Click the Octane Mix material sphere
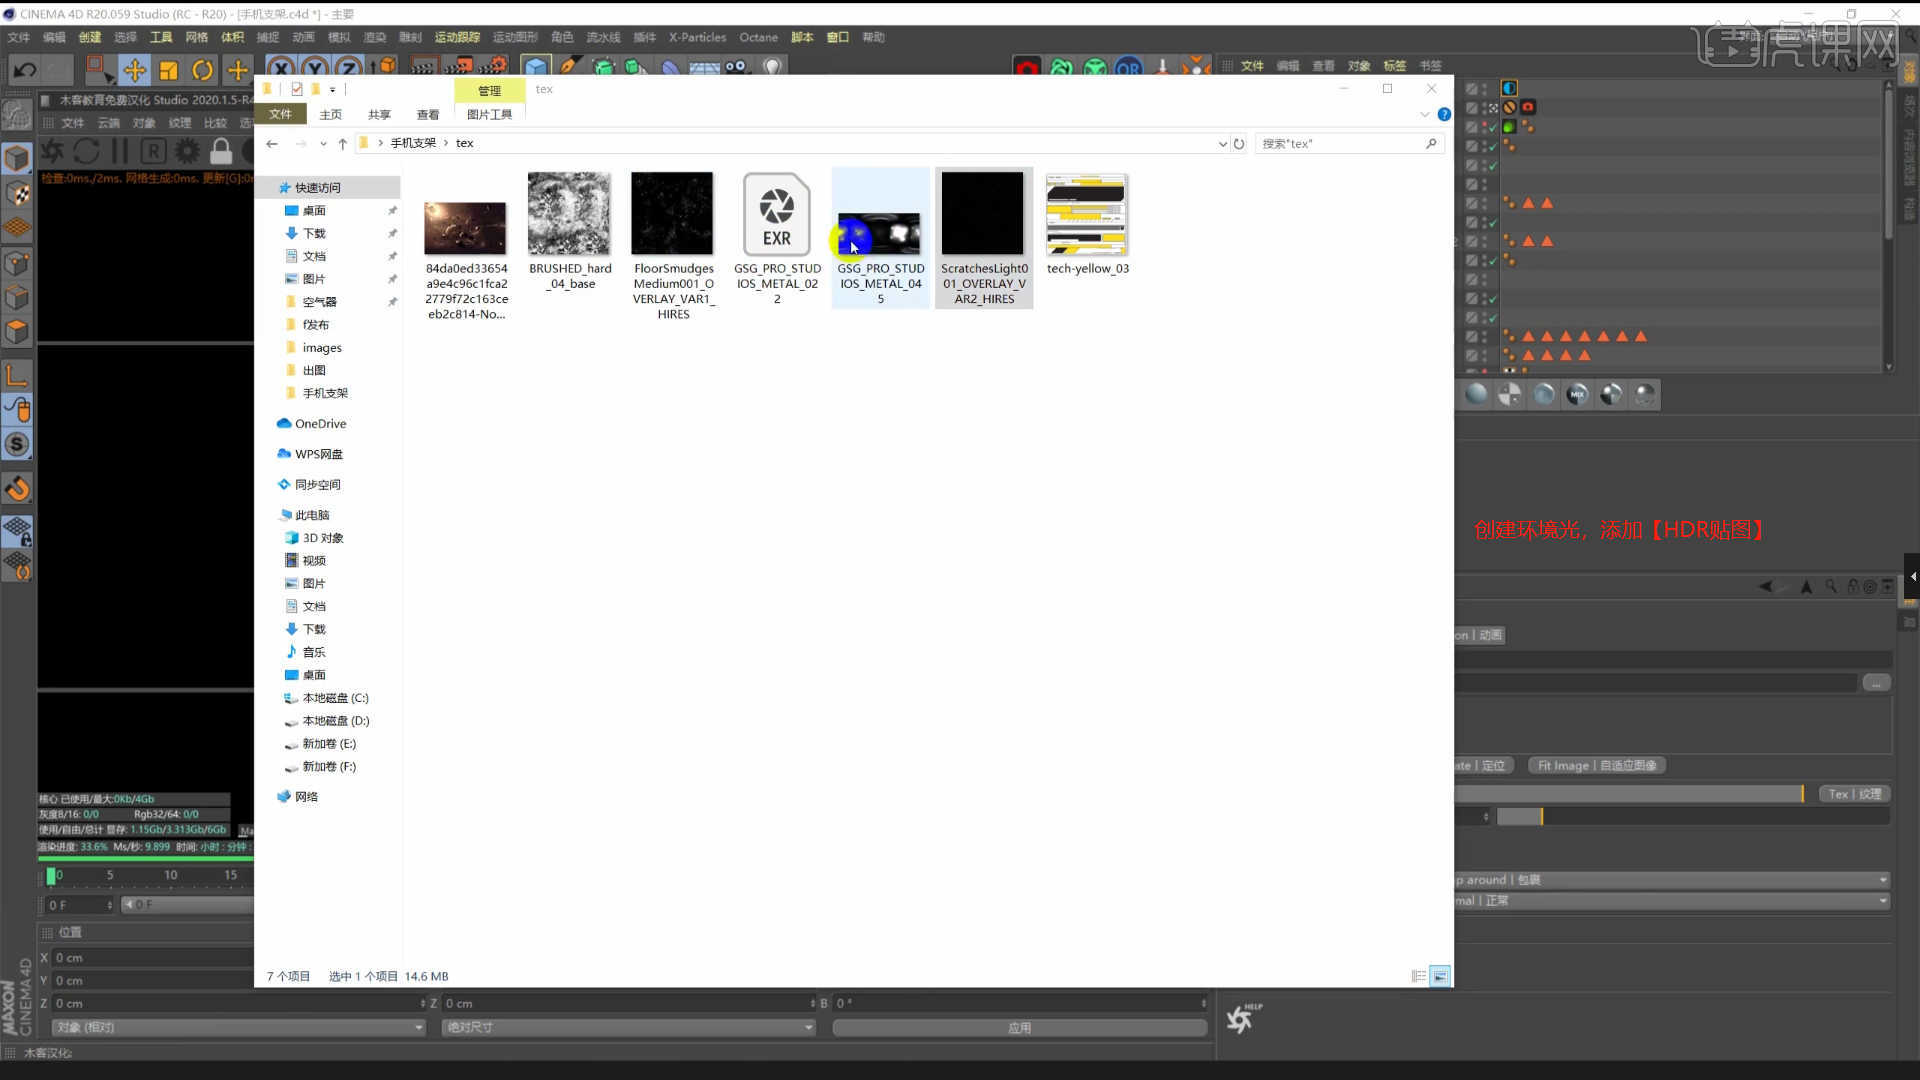The width and height of the screenshot is (1920, 1080). pos(1577,394)
